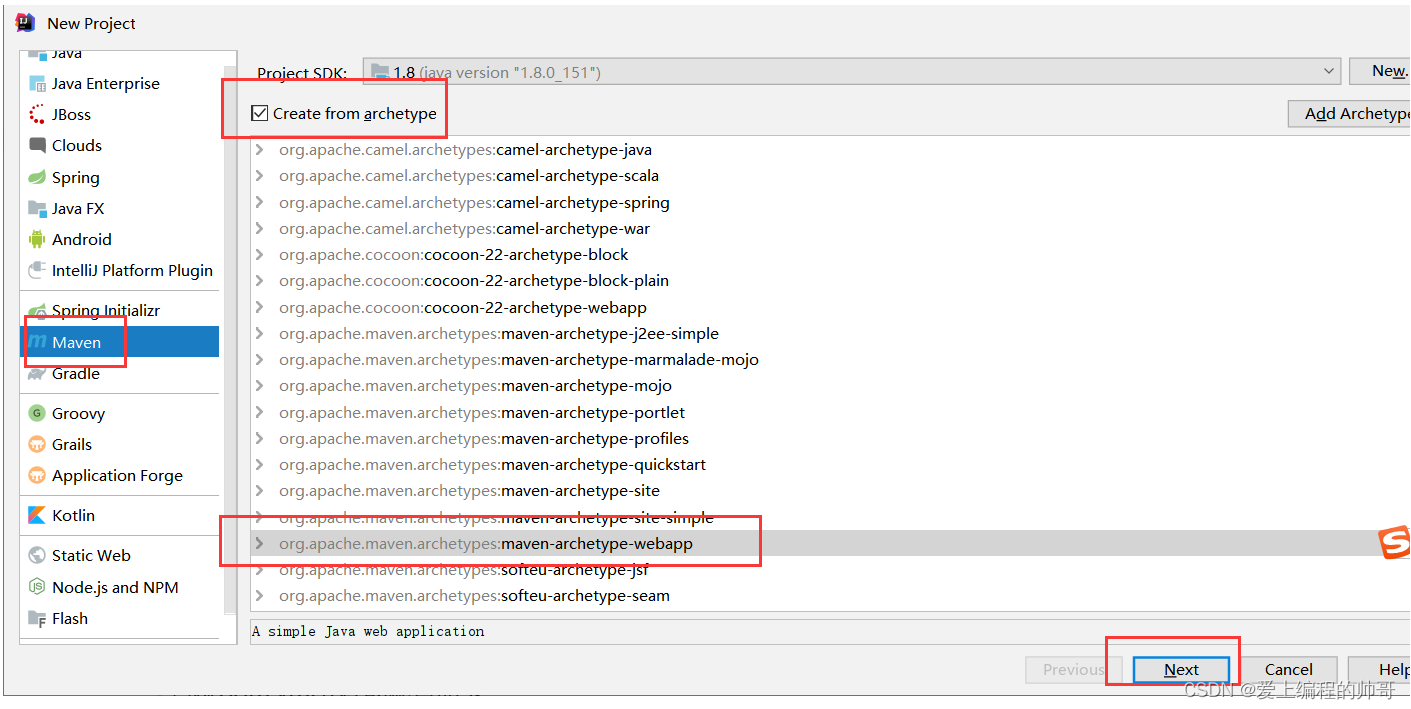Click the IntelliJ Platform Plugin icon

(37, 271)
